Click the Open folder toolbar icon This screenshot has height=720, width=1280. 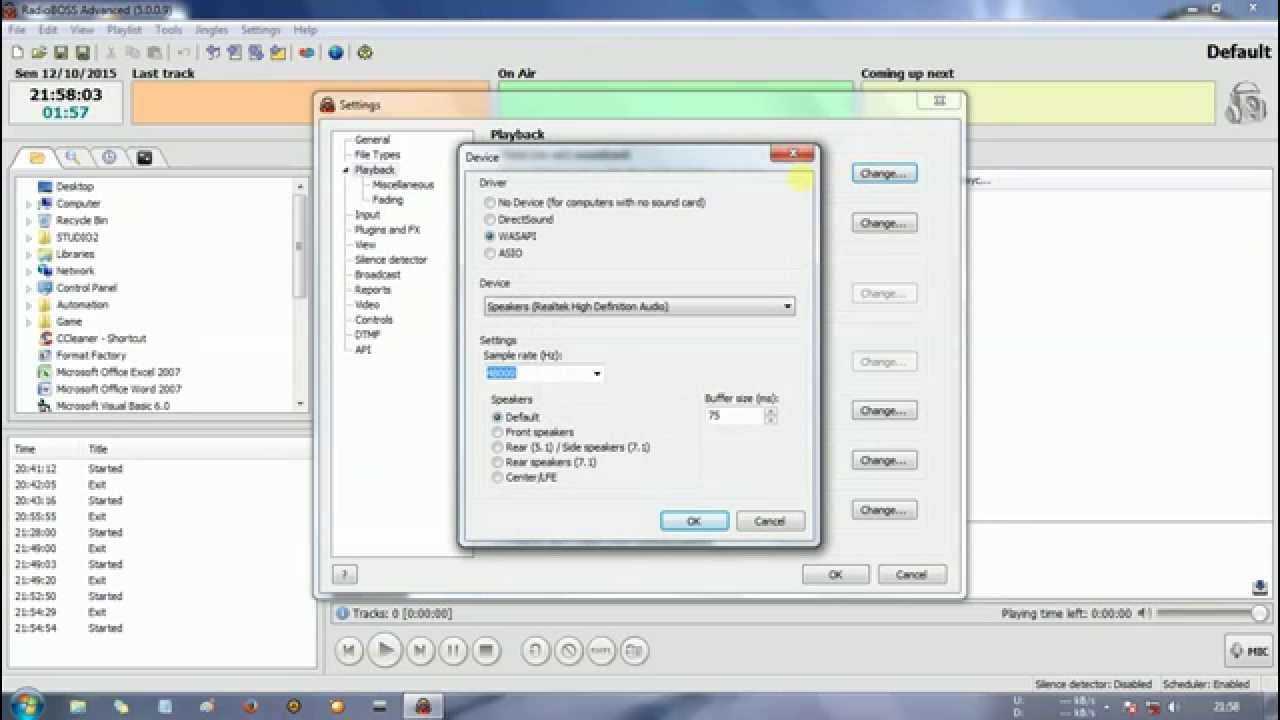[x=39, y=52]
